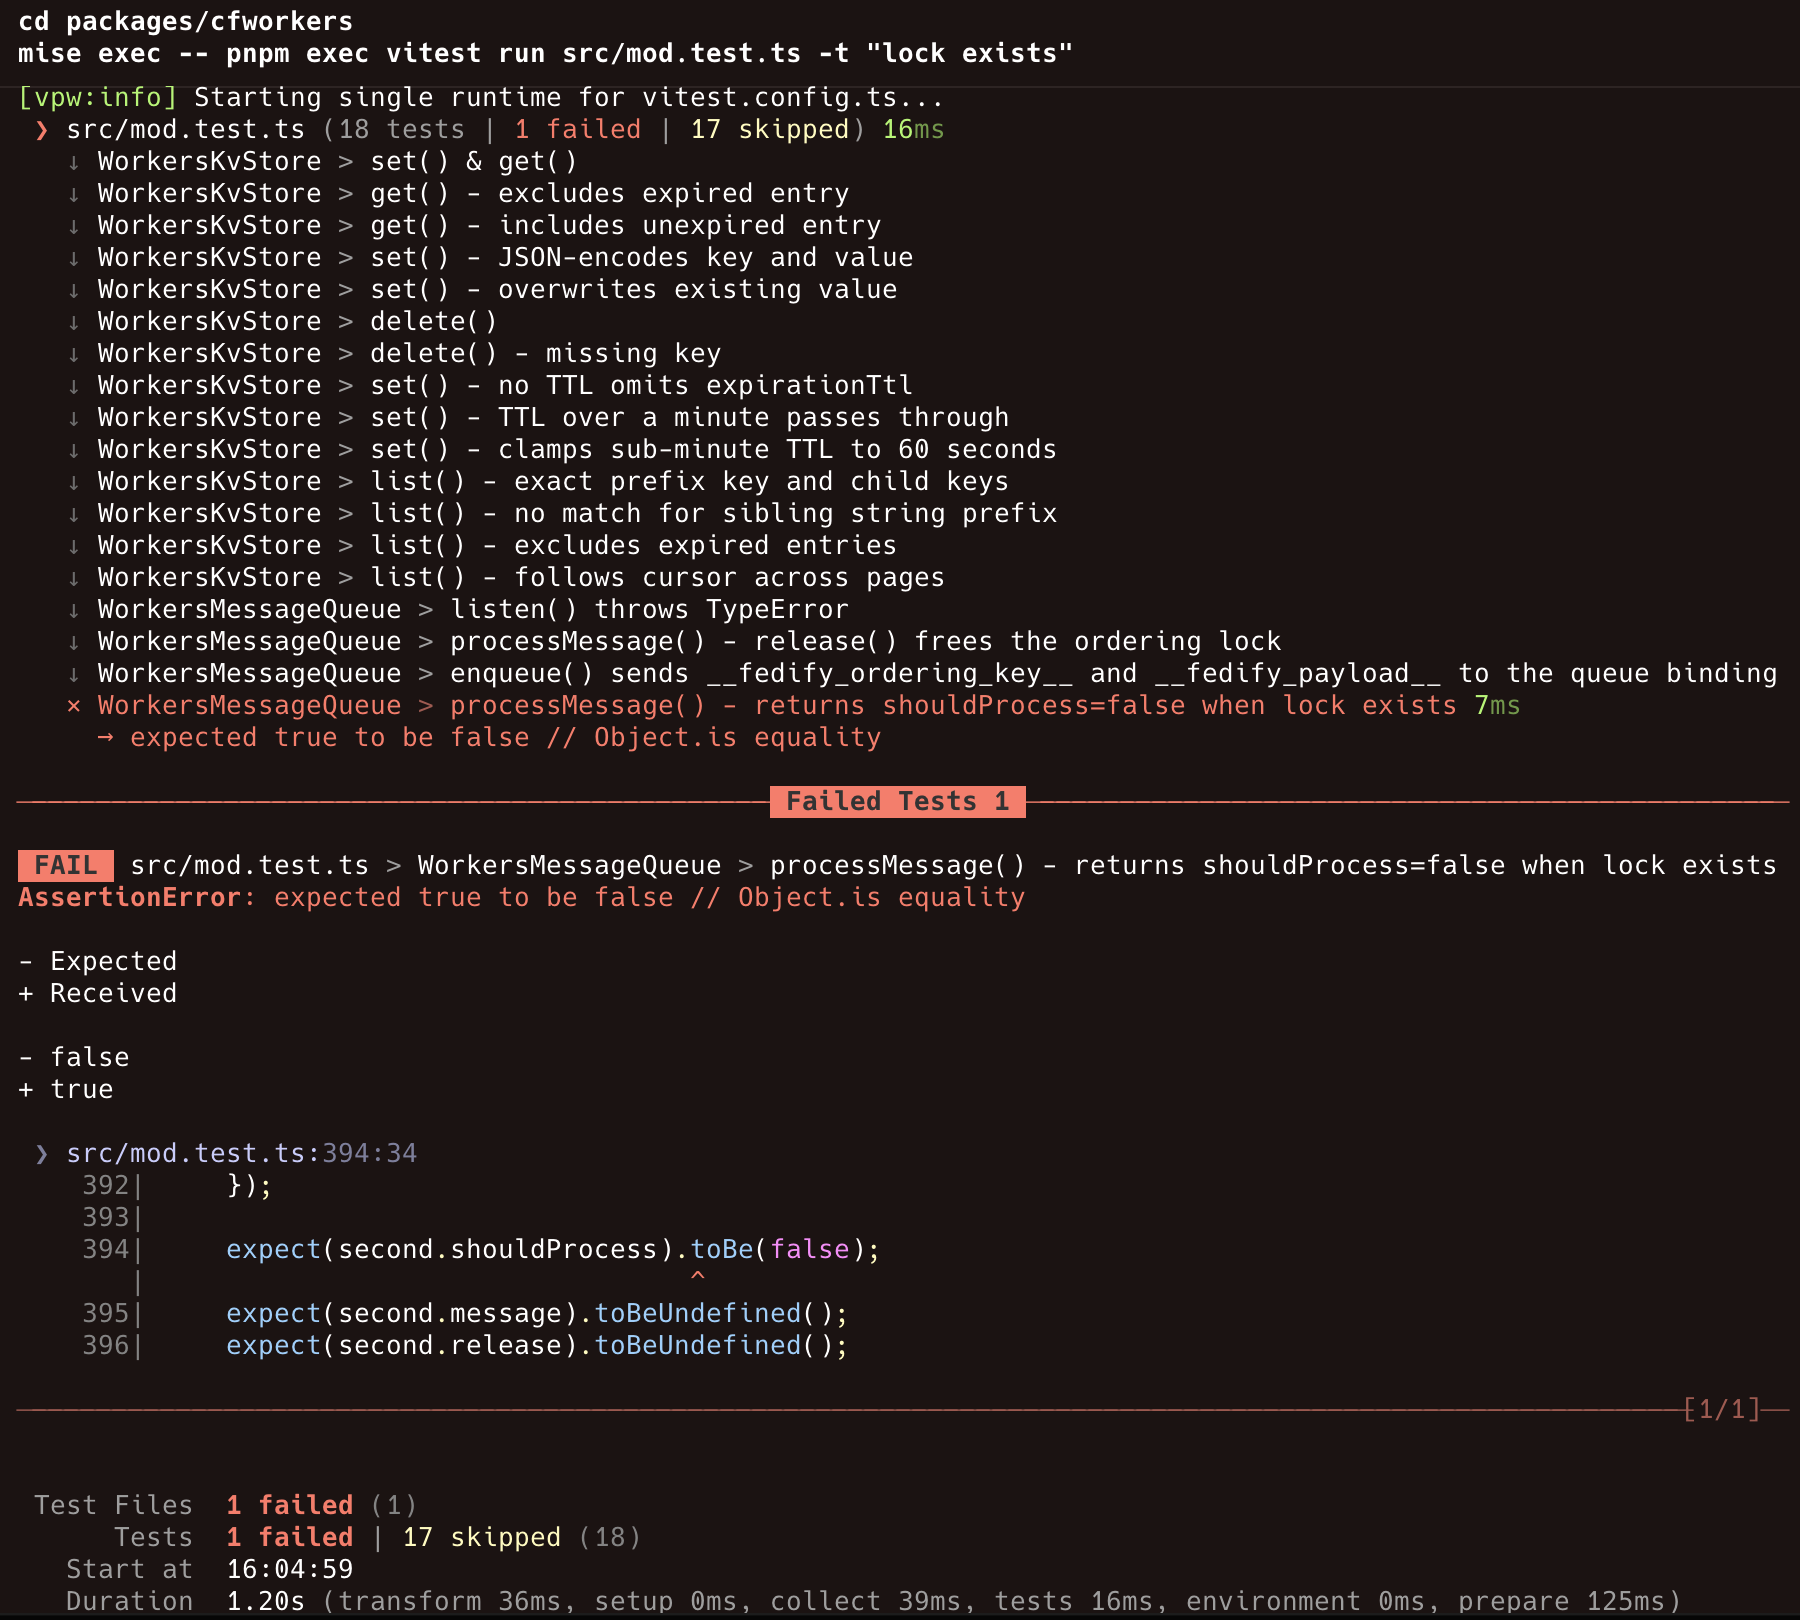This screenshot has width=1800, height=1620.
Task: Click the 'src/mod.test.ts' summary line with 18 tests
Action: [490, 129]
